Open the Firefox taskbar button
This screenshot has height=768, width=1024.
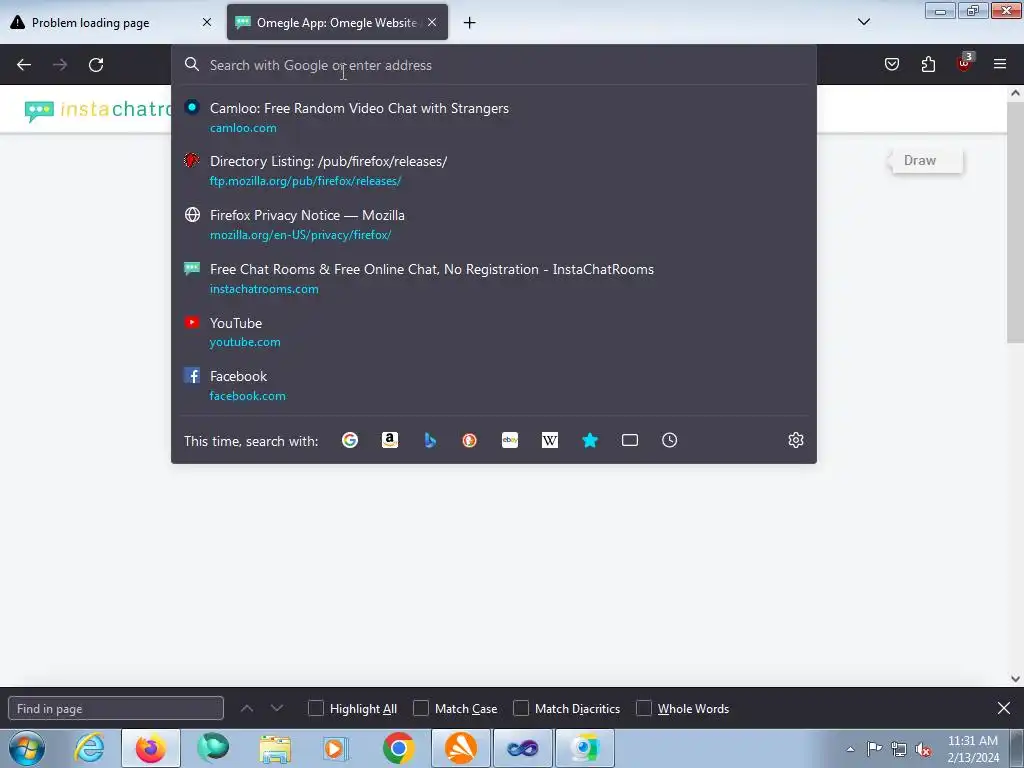tap(151, 748)
